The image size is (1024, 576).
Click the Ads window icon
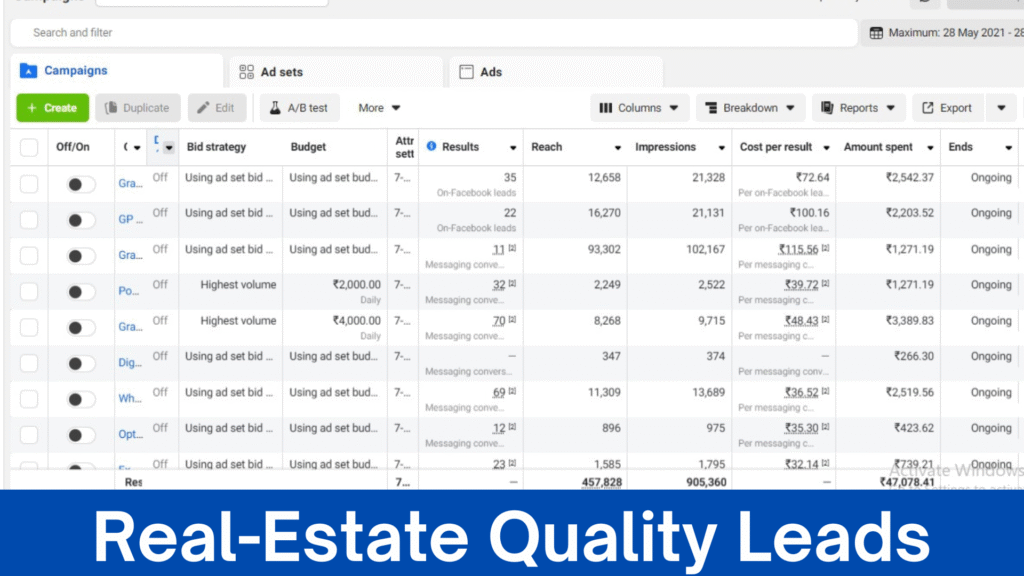tap(466, 72)
